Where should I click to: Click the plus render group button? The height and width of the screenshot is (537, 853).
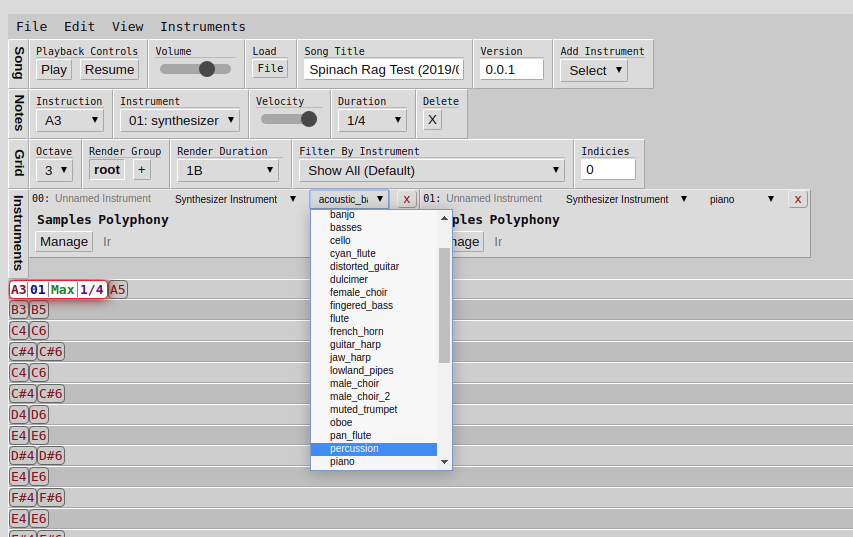tap(141, 170)
